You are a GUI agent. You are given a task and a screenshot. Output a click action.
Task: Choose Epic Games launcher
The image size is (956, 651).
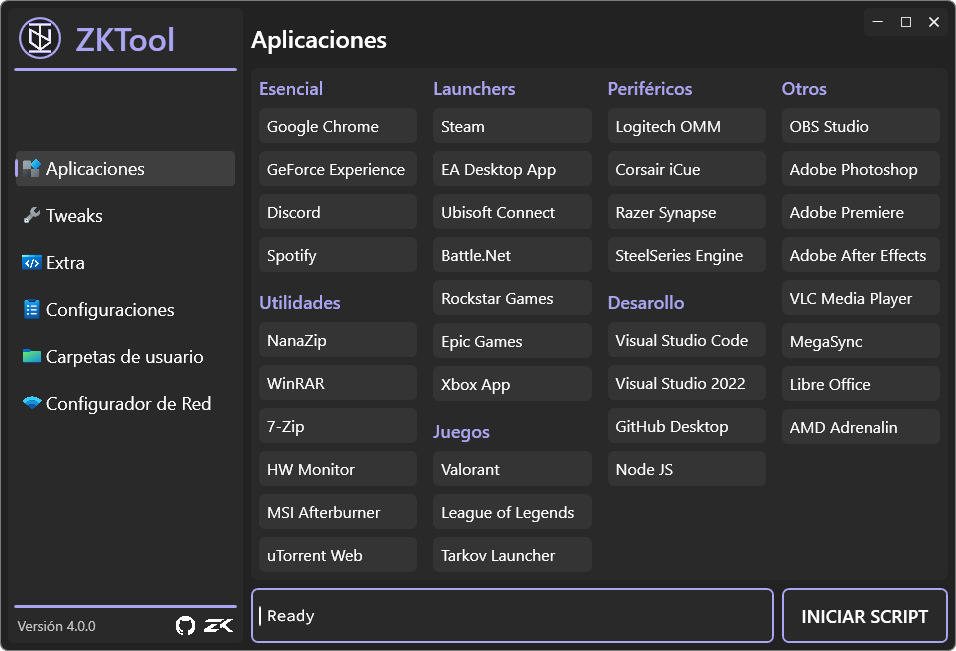click(x=512, y=341)
